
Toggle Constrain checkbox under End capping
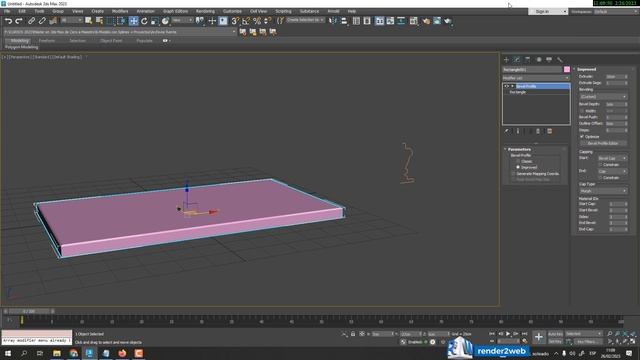[x=600, y=178]
